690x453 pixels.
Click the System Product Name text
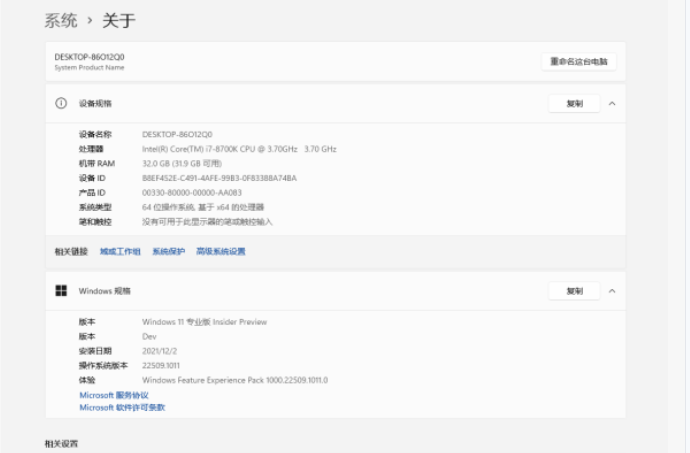point(89,67)
